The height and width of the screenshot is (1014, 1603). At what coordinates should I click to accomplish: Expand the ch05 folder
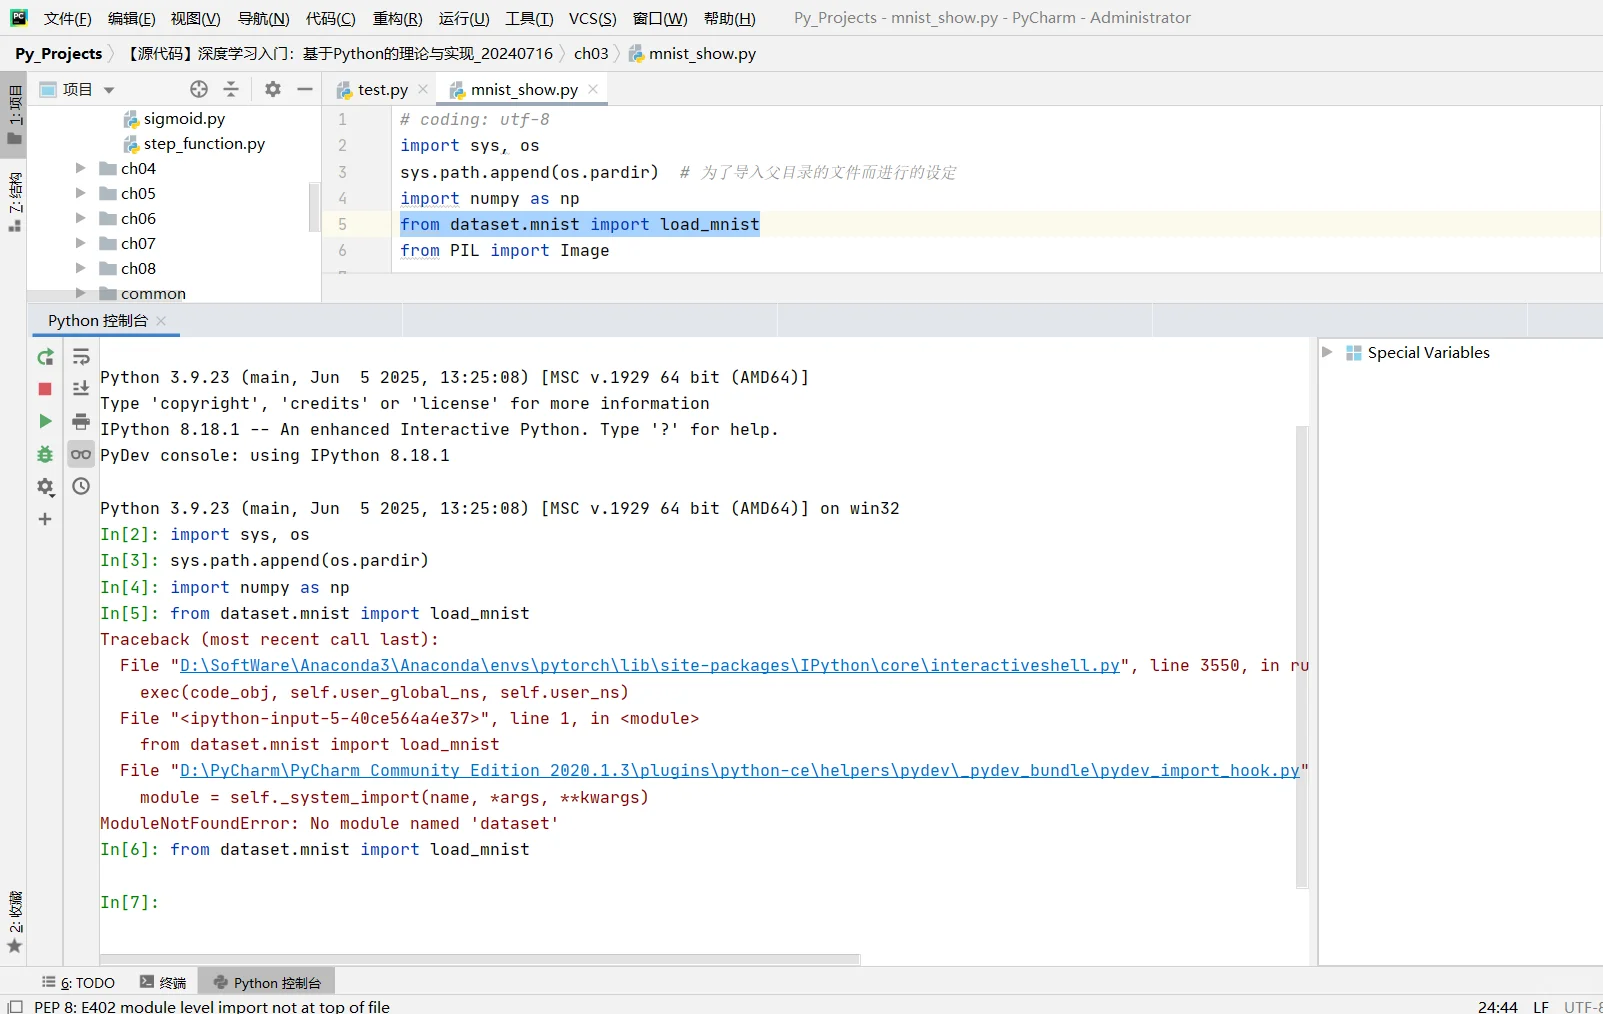(x=81, y=193)
